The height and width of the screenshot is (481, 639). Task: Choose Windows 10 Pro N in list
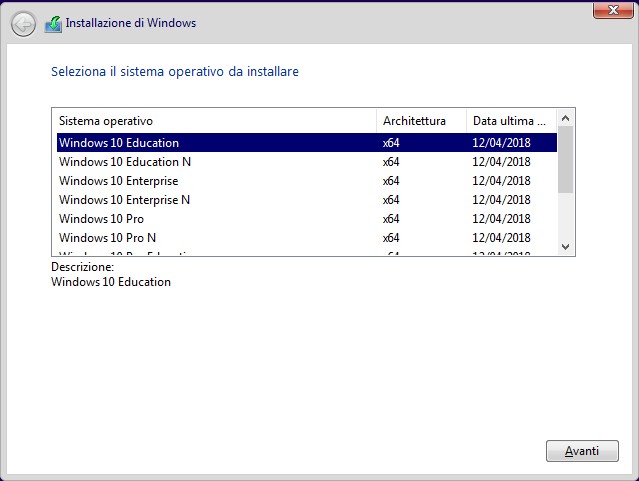[306, 238]
